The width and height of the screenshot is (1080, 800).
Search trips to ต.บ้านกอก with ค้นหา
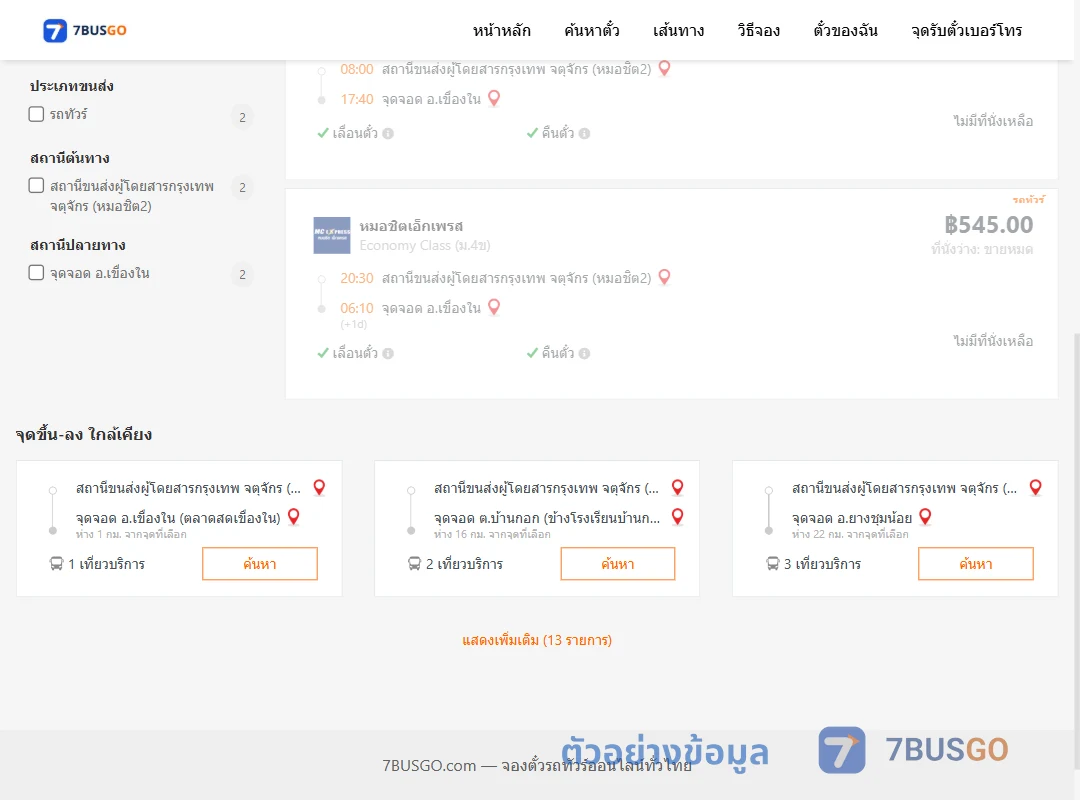tap(618, 564)
